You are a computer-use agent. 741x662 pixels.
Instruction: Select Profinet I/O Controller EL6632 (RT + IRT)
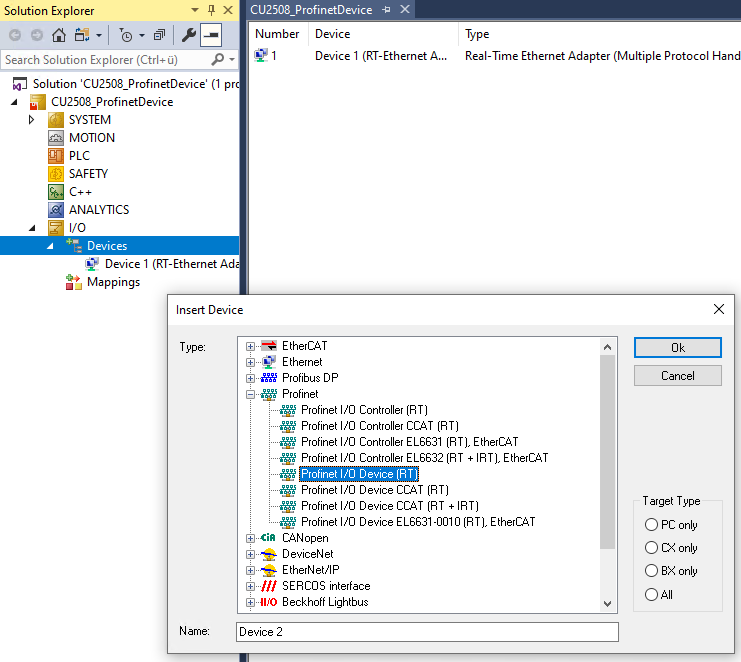425,458
